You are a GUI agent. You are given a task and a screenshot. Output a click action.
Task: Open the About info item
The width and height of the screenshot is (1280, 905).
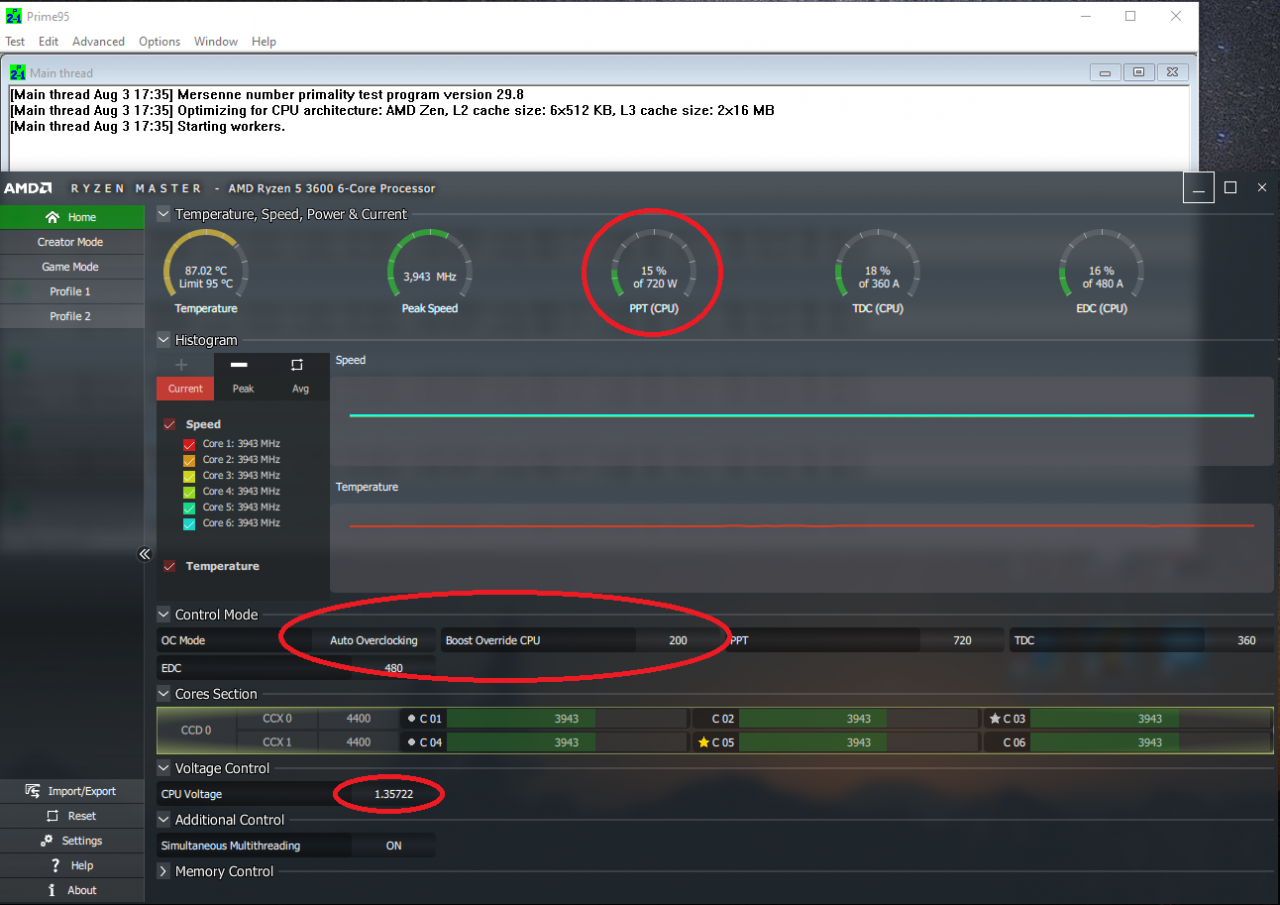click(x=52, y=890)
